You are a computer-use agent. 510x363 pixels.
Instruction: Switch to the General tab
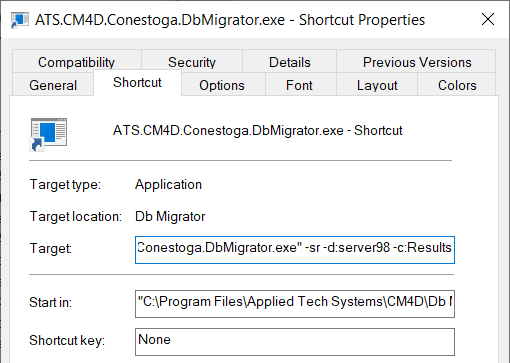[53, 85]
